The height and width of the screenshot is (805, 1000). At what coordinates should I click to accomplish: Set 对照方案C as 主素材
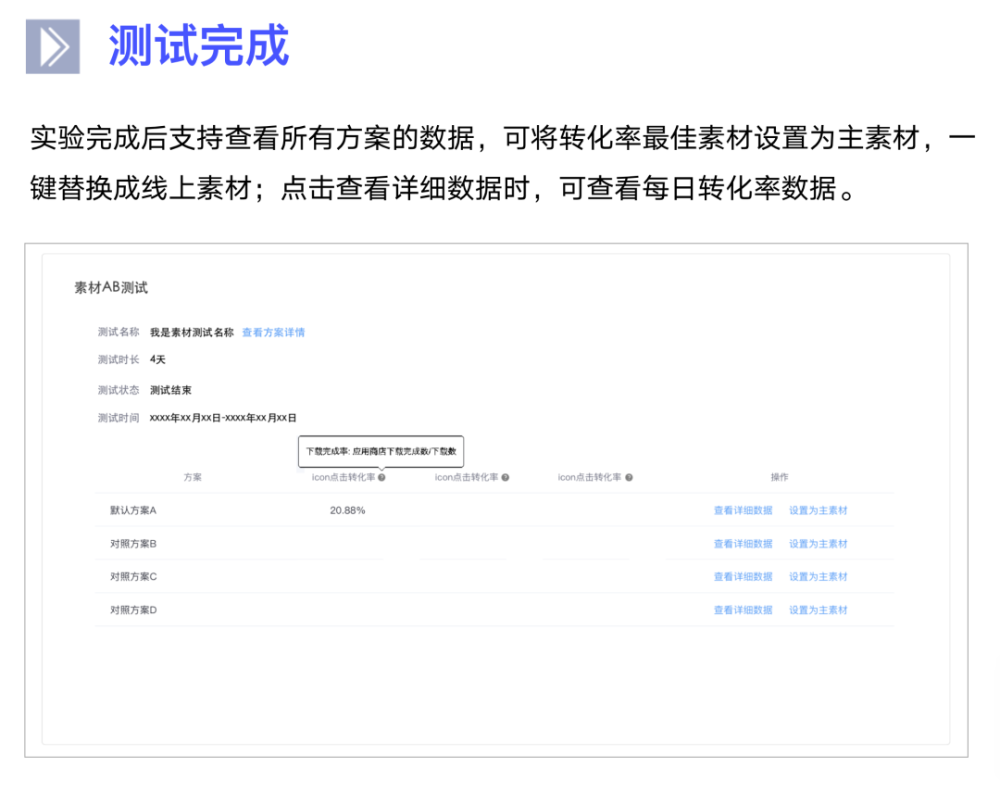(x=818, y=577)
